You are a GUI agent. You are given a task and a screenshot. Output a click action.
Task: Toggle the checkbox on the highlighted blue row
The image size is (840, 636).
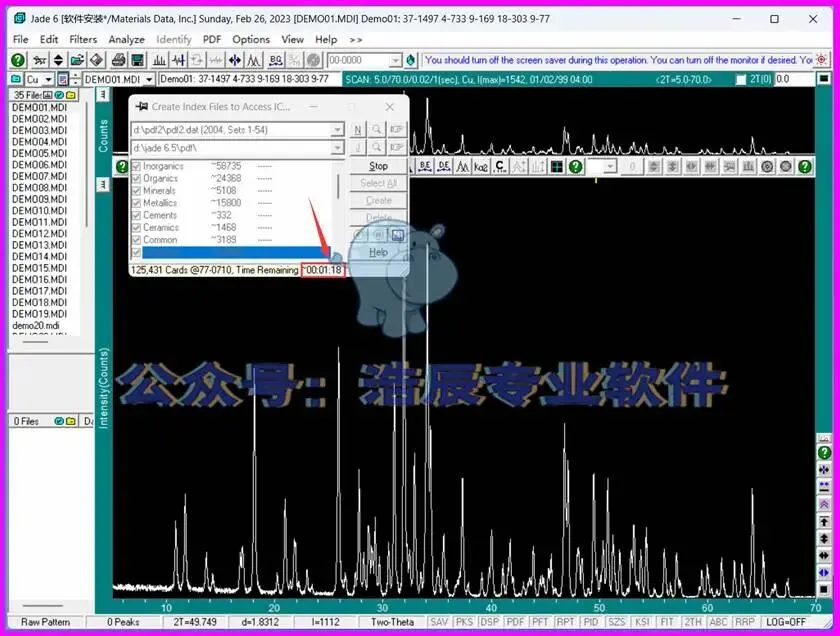coord(136,252)
